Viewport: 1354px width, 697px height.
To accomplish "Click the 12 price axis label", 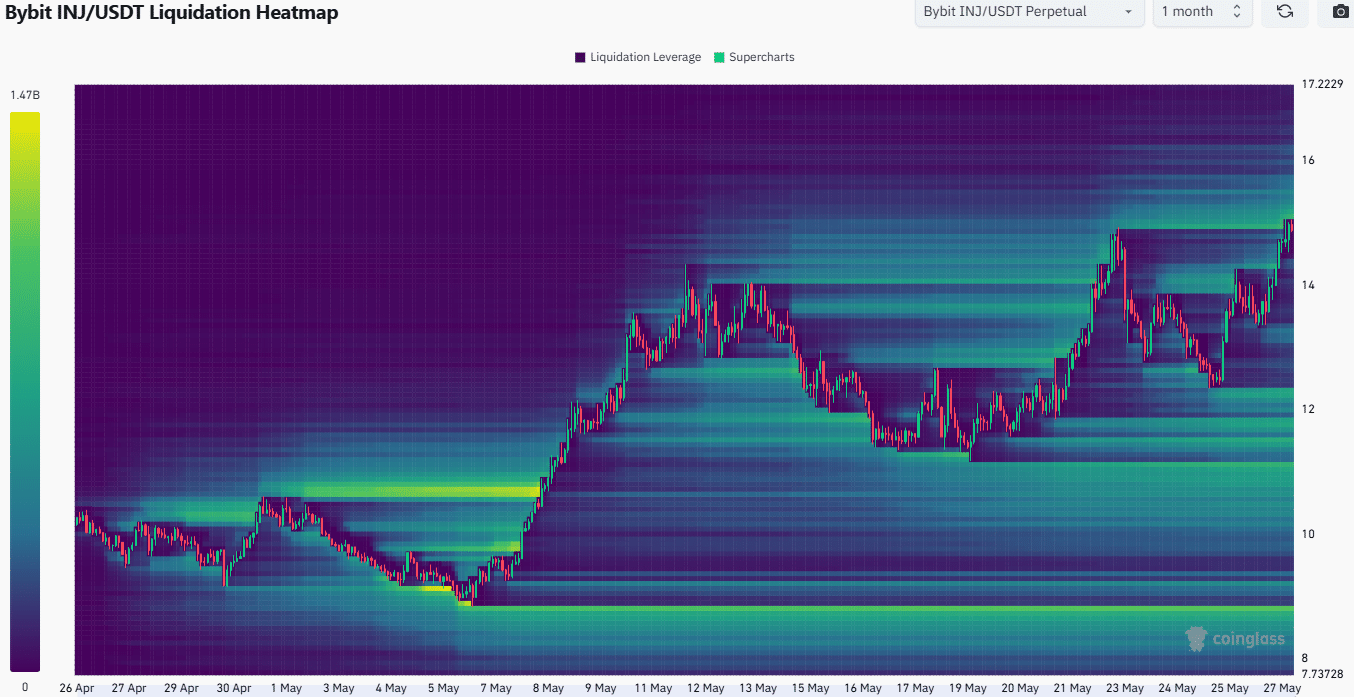I will [1308, 409].
